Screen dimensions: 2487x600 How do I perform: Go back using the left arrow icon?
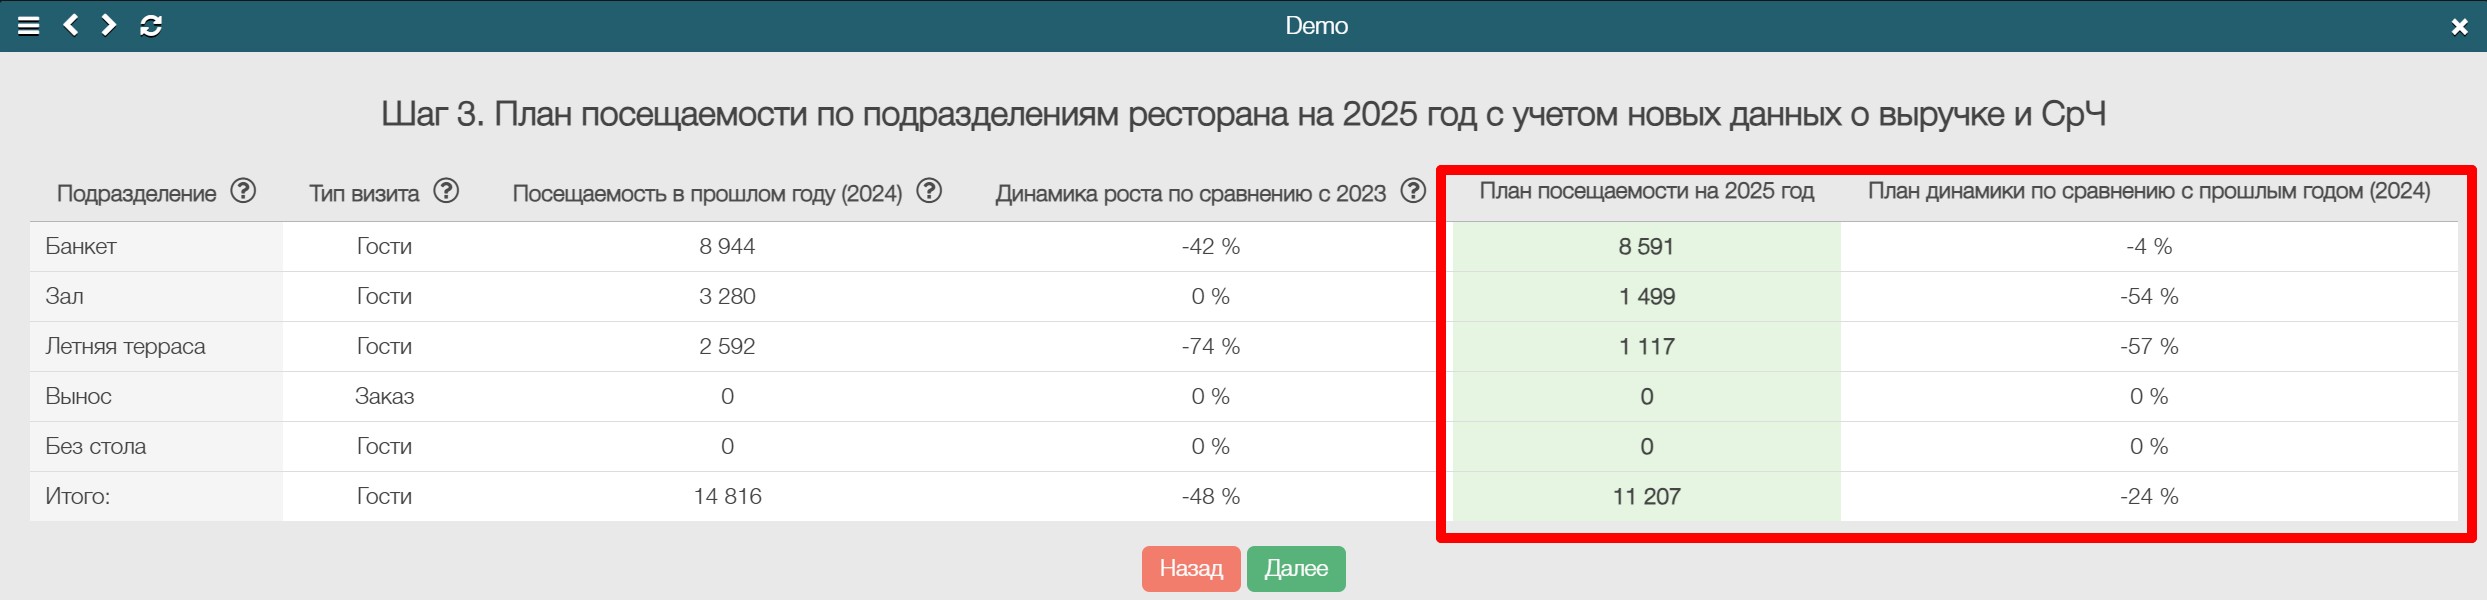(71, 25)
